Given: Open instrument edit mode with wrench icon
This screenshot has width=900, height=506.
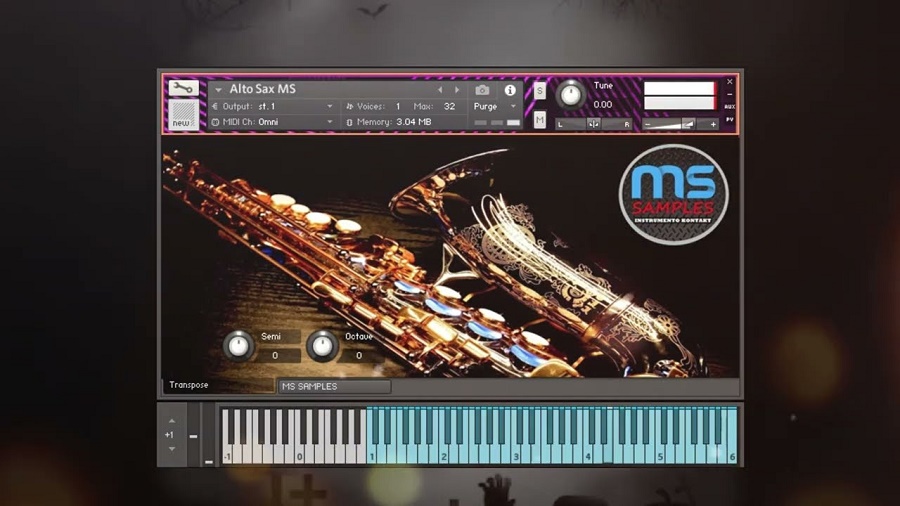Looking at the screenshot, I should tap(183, 88).
